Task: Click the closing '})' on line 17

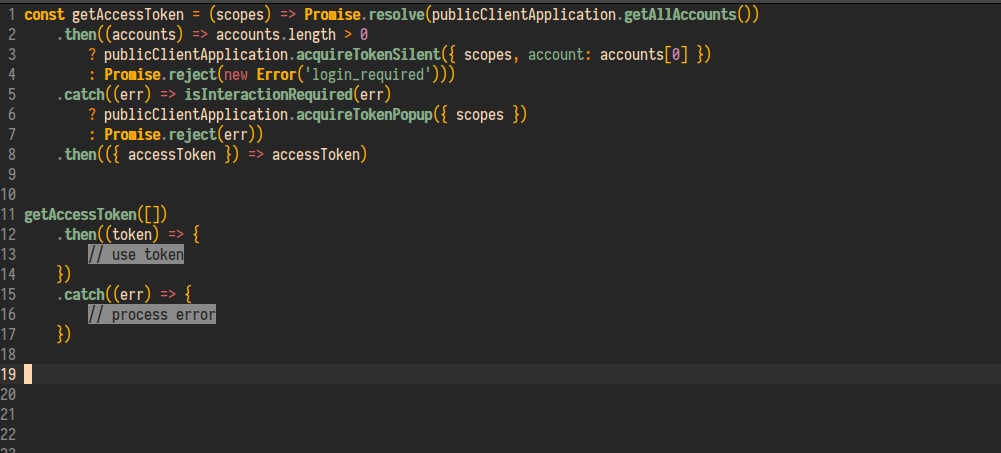Action: pos(64,334)
